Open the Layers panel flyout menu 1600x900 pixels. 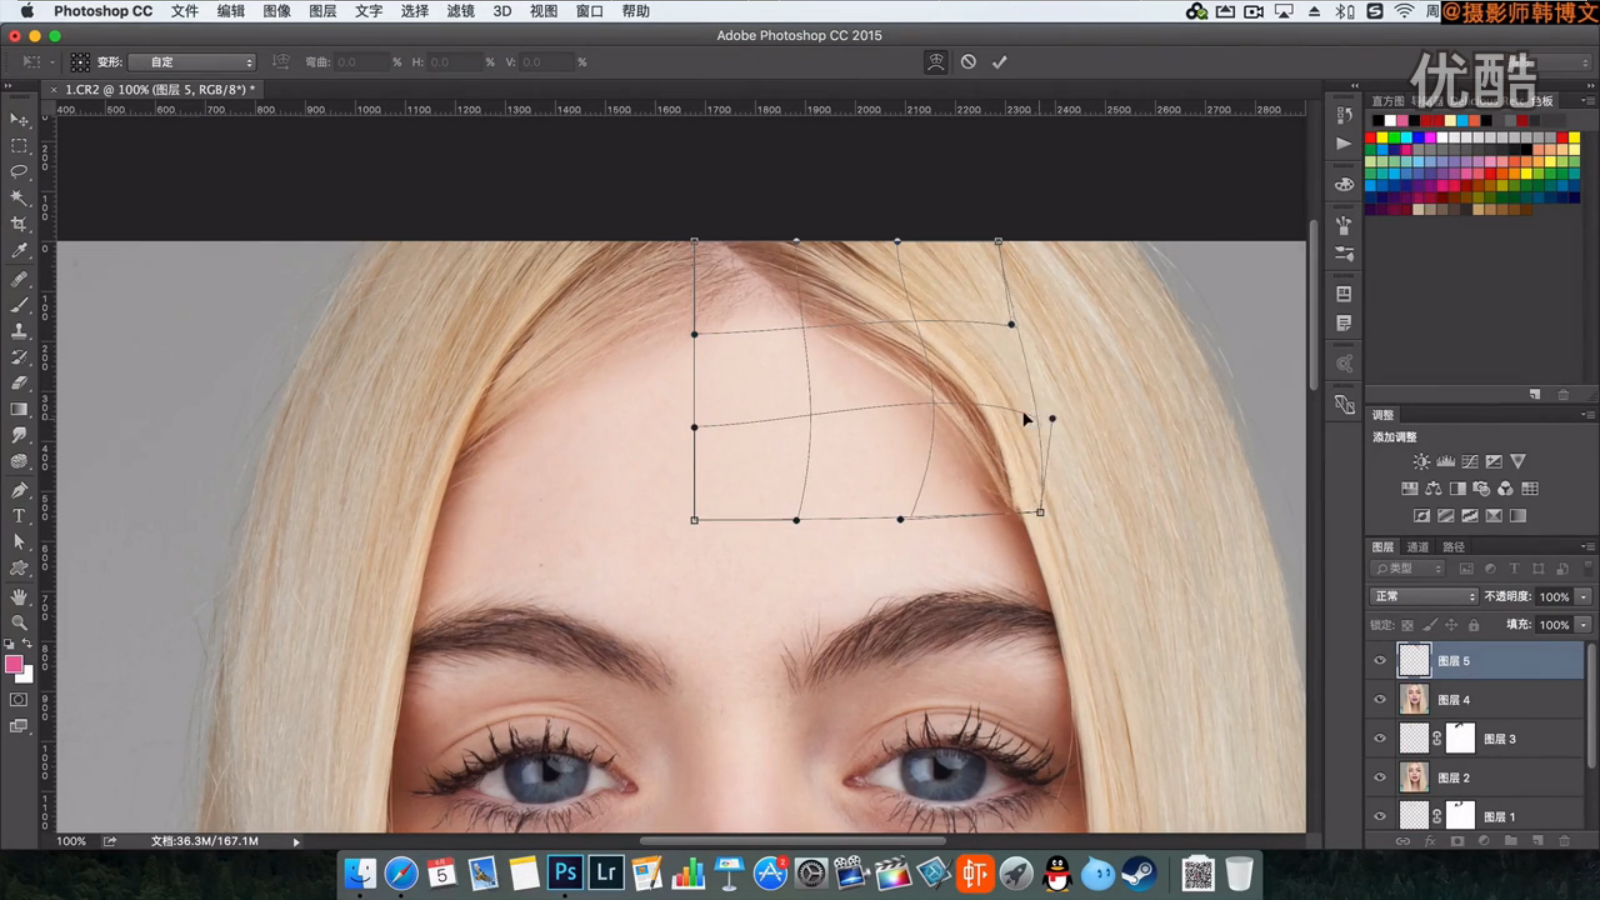tap(1587, 546)
